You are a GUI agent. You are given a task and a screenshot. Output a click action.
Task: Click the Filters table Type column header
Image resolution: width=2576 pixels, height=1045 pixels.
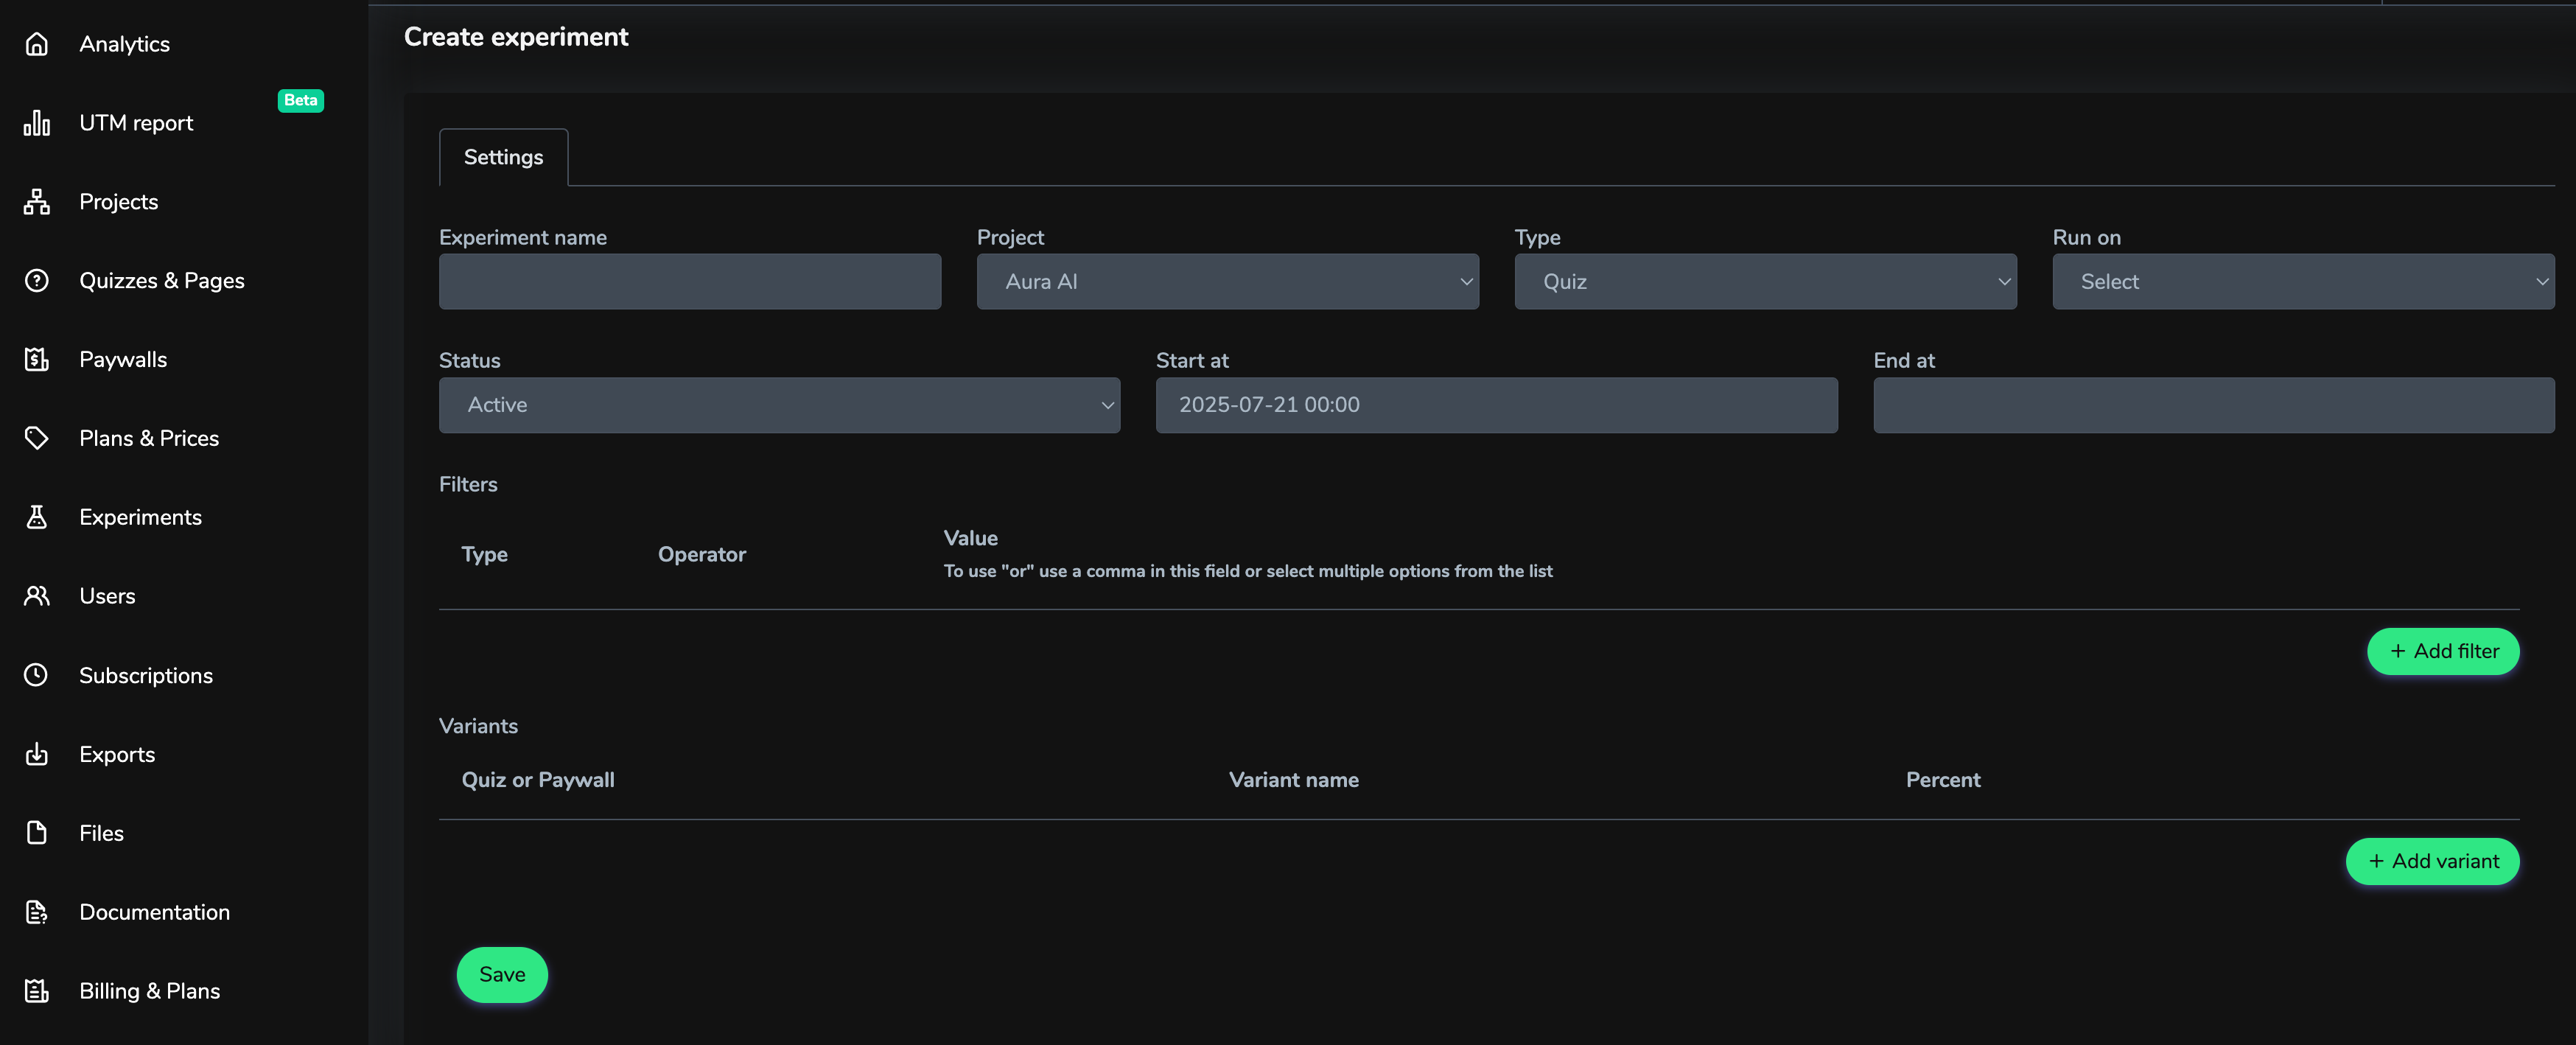click(x=484, y=554)
